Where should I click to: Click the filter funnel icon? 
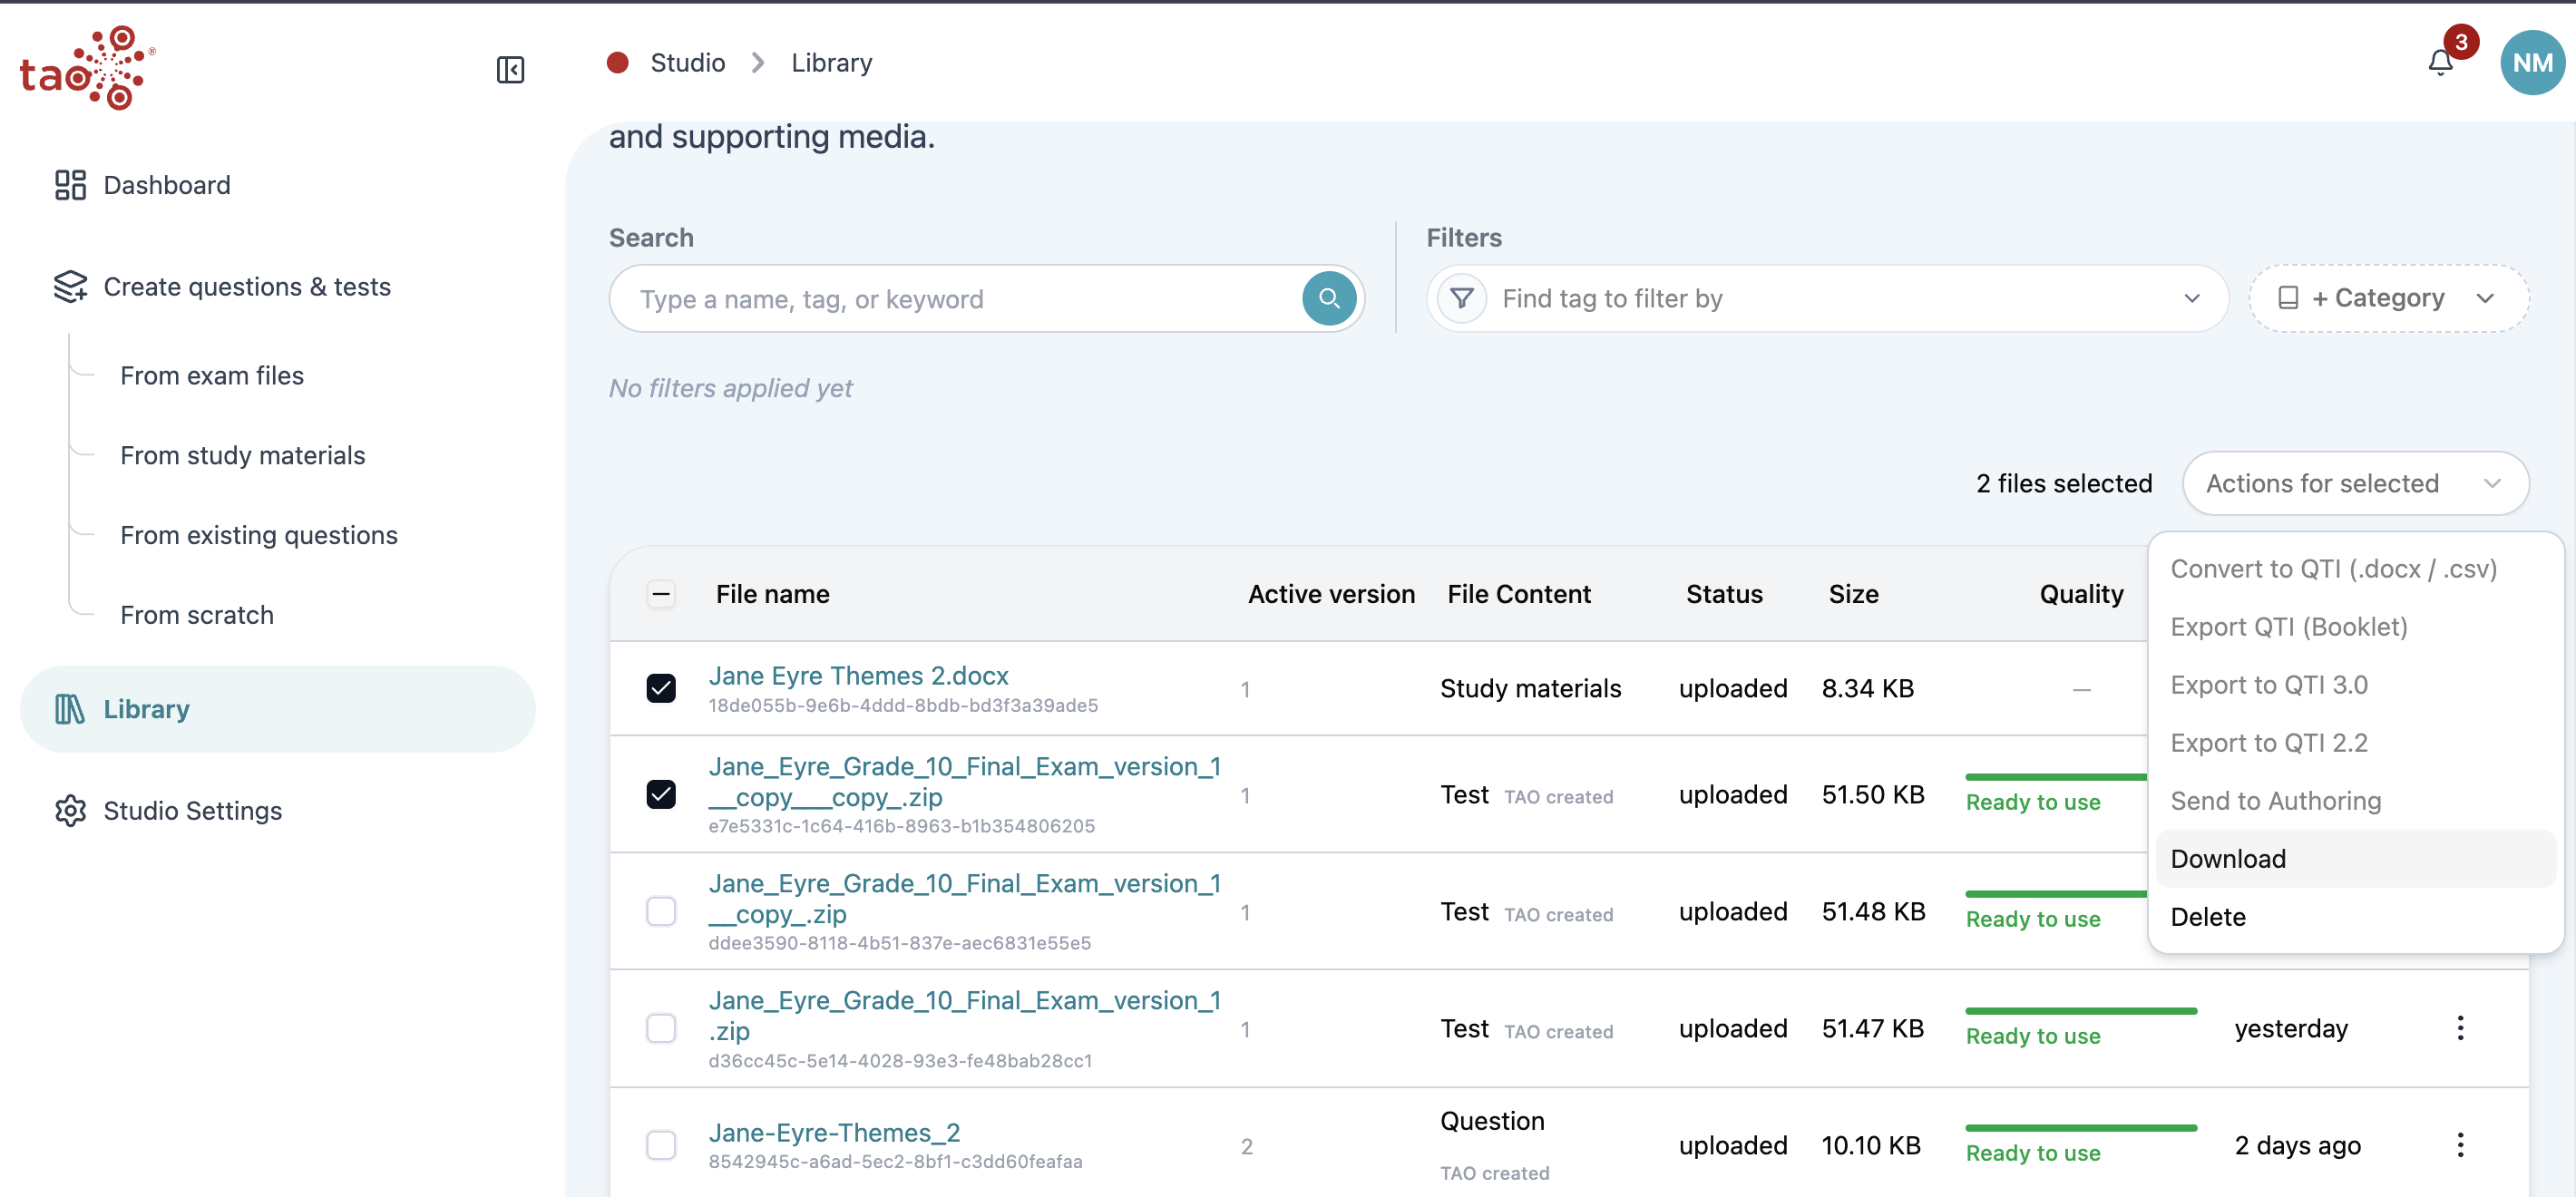pos(1461,298)
